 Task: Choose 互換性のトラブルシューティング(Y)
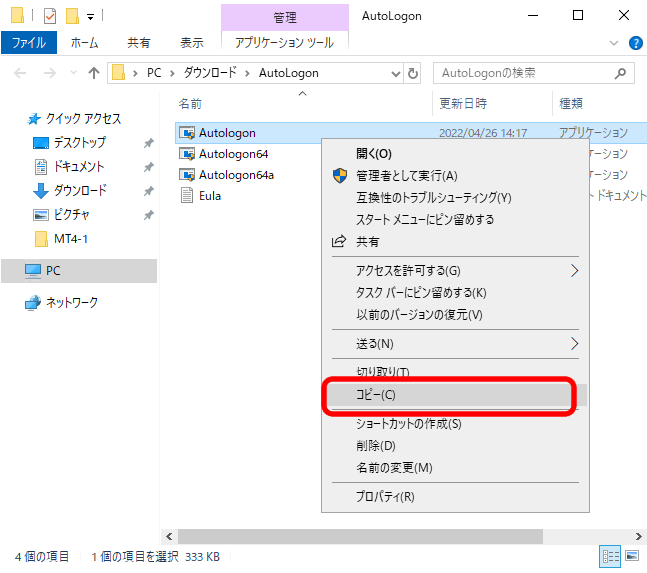(x=455, y=198)
